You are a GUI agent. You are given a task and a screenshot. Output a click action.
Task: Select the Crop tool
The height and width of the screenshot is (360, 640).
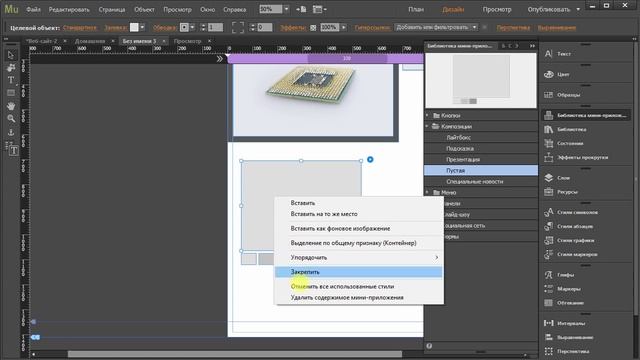[x=11, y=68]
